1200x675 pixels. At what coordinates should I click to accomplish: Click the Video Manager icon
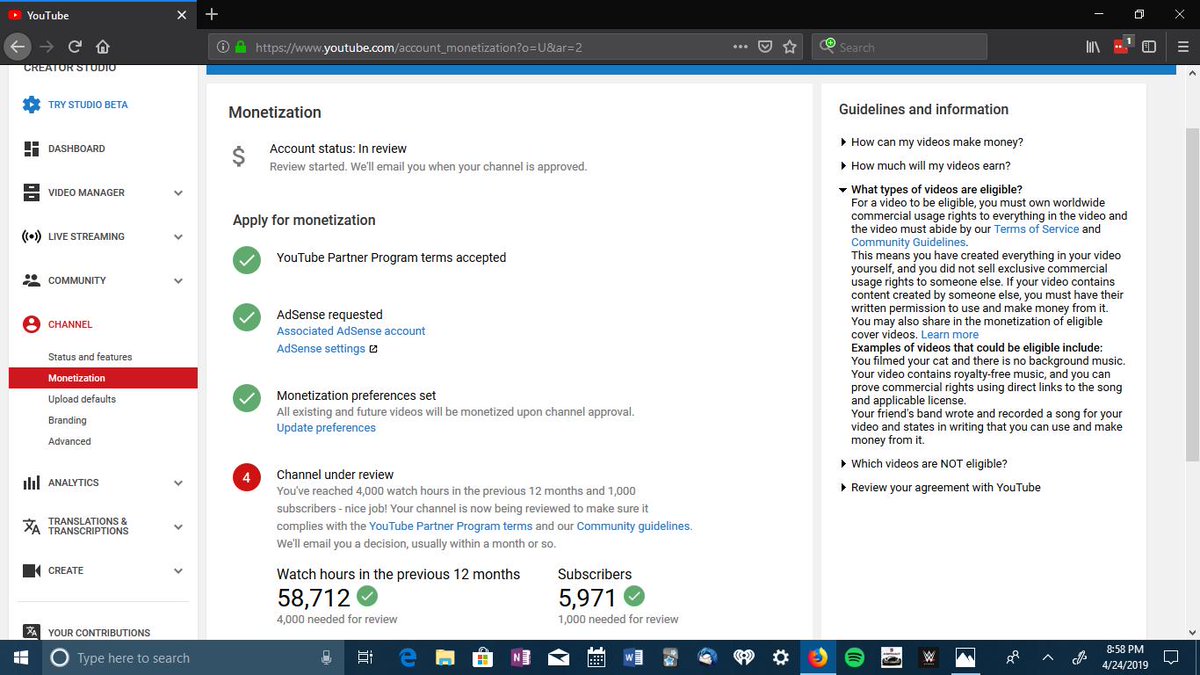(31, 192)
